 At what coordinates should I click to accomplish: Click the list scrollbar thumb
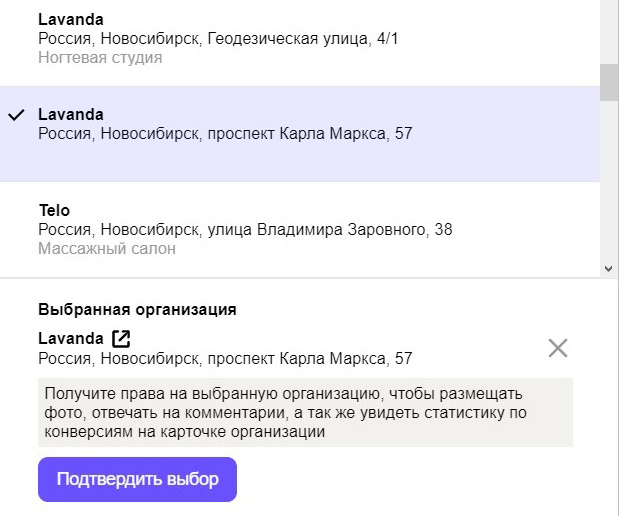tap(609, 83)
